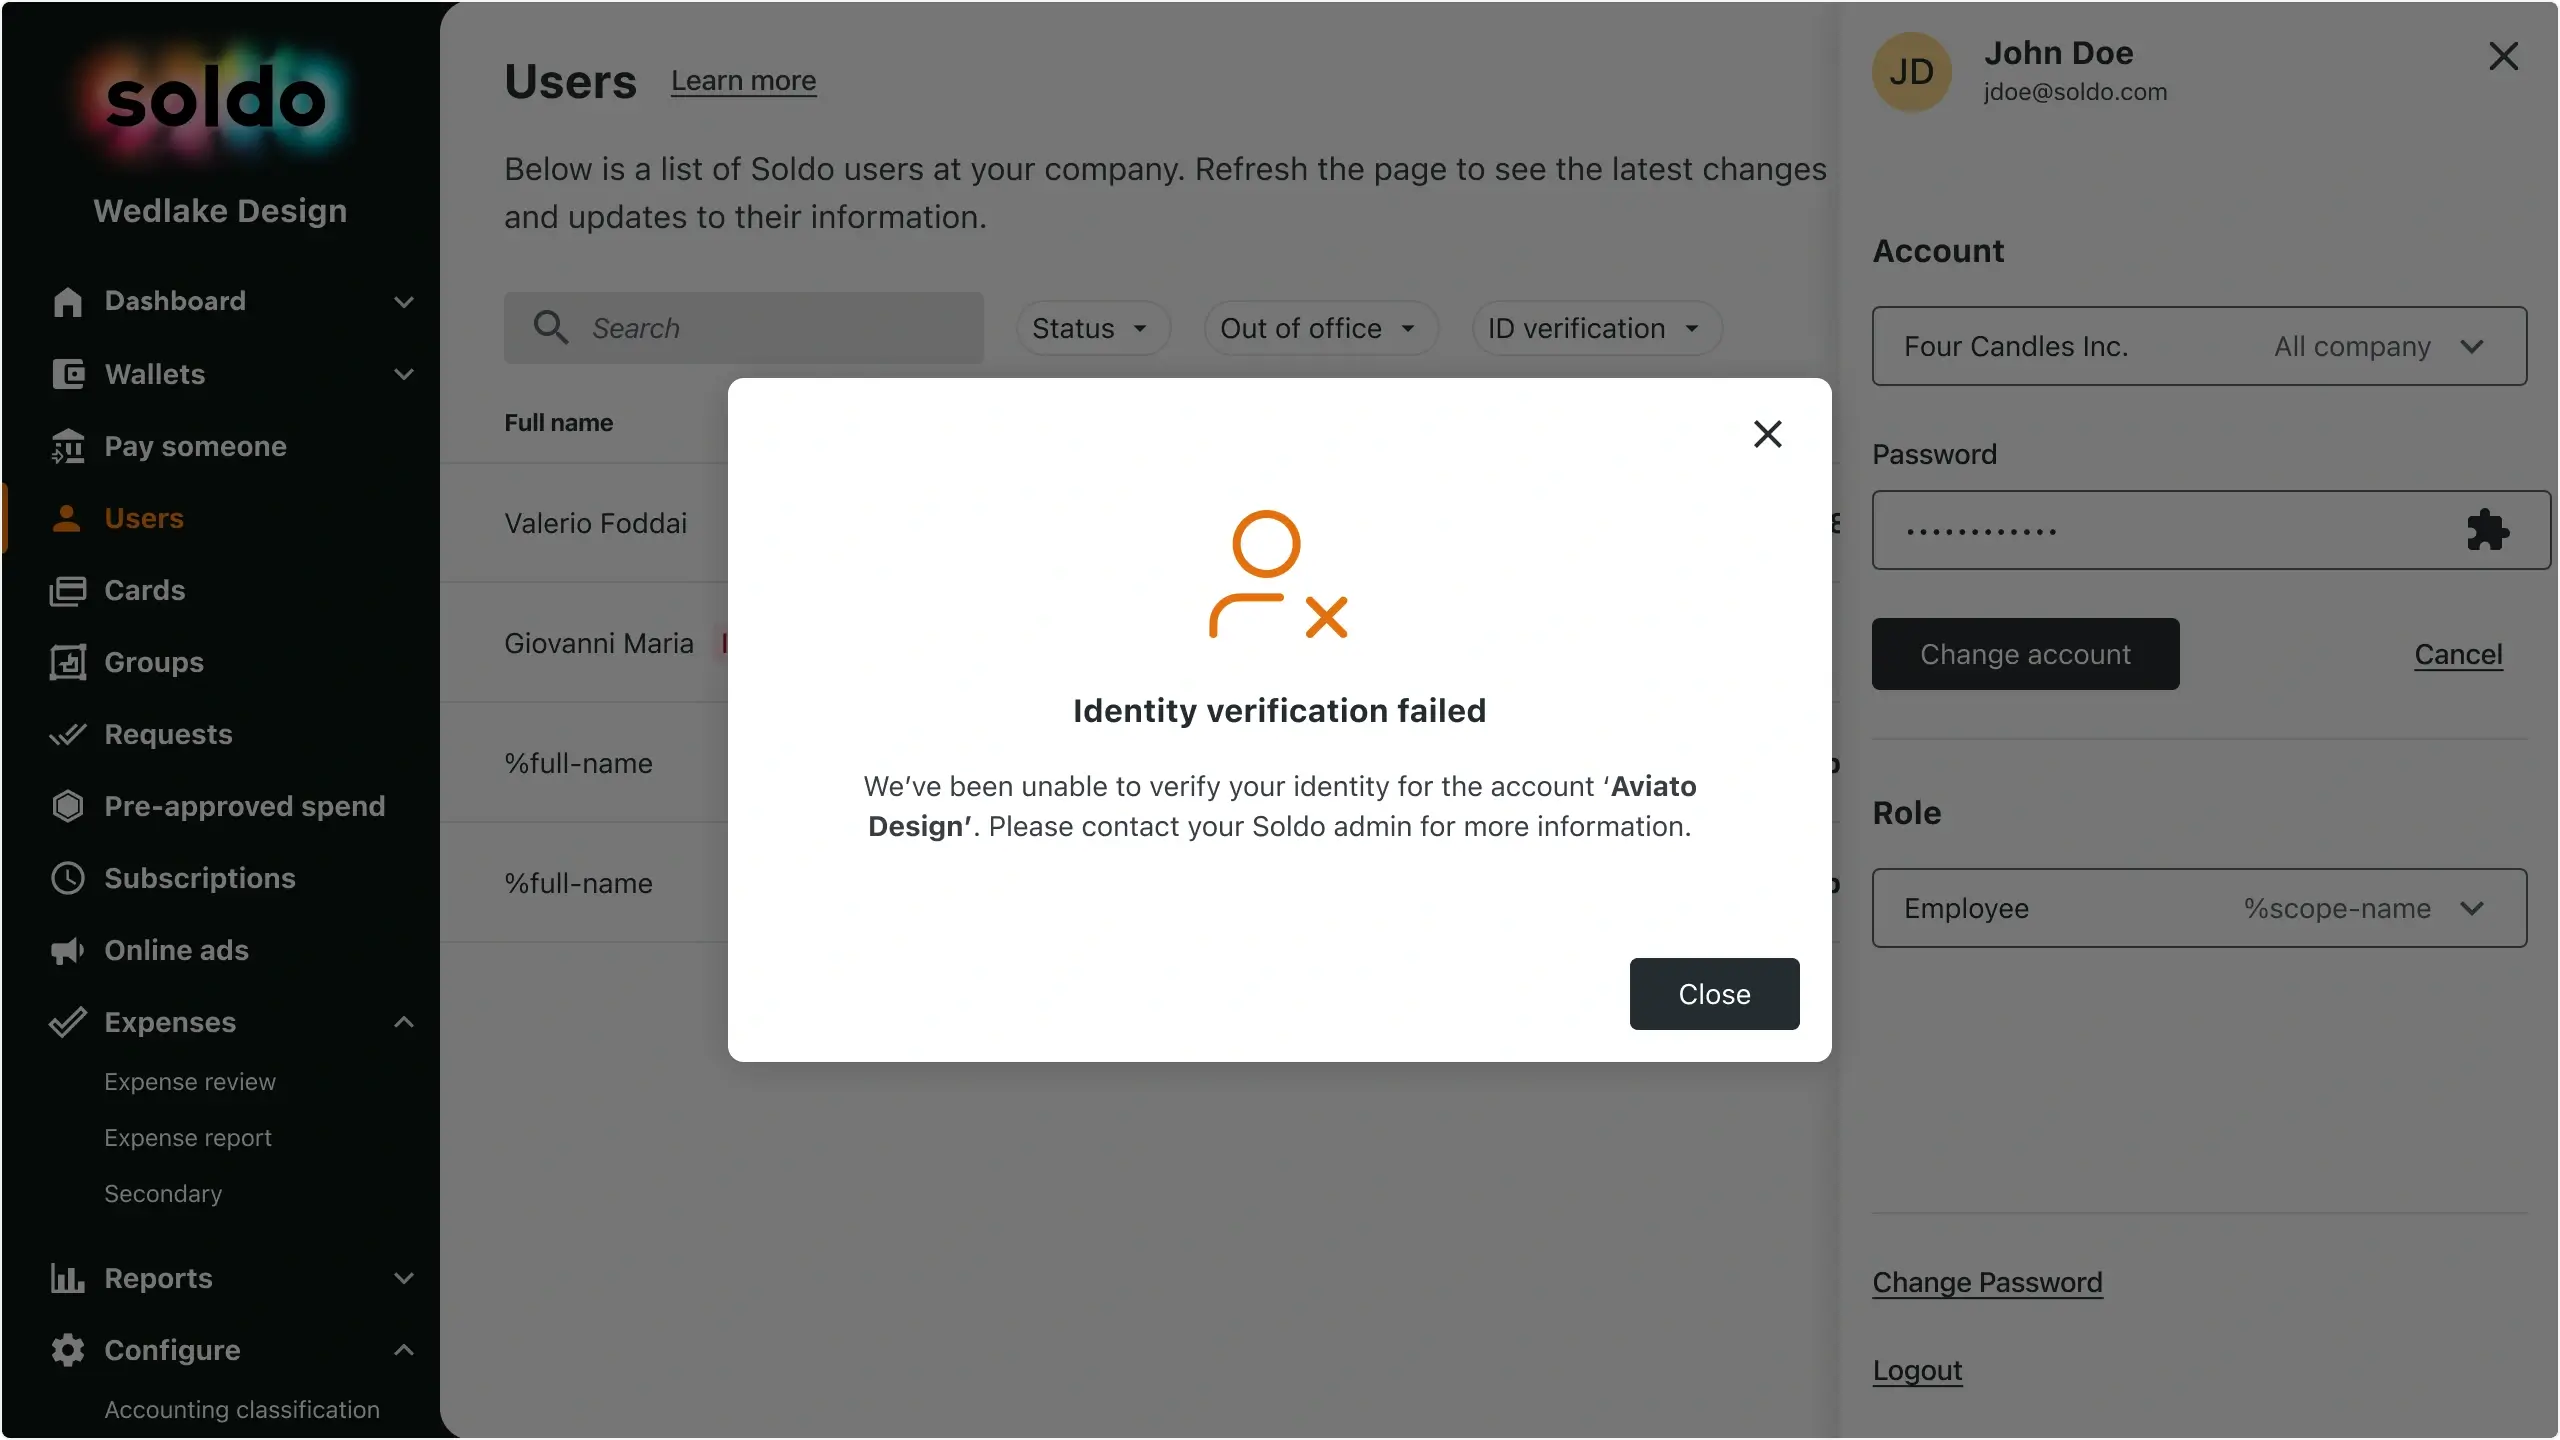Click the Soldo logo in the sidebar

tap(216, 100)
